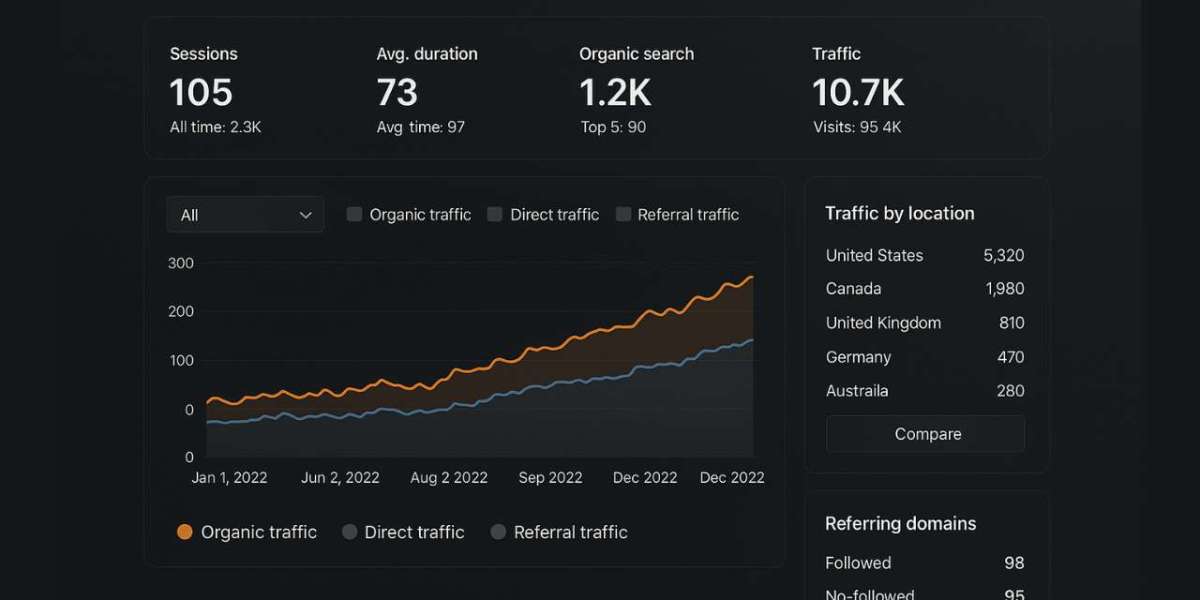
Task: Click the chevron arrow in All dropdown
Action: click(306, 215)
